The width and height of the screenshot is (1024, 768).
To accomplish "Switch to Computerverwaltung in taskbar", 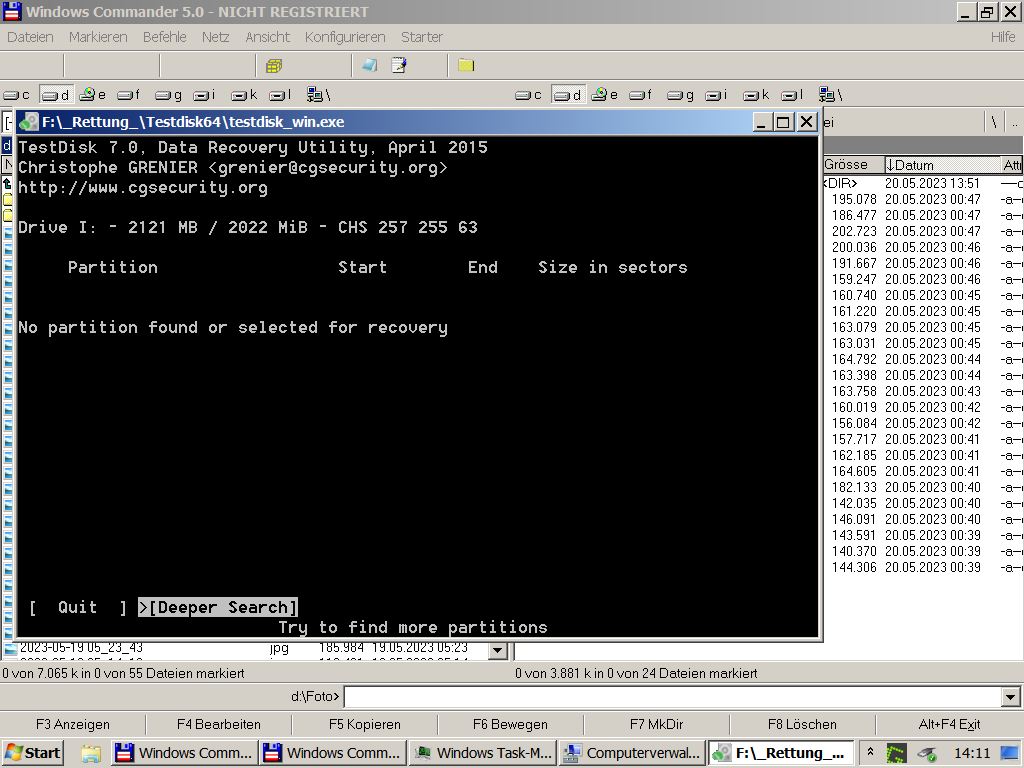I will click(632, 753).
